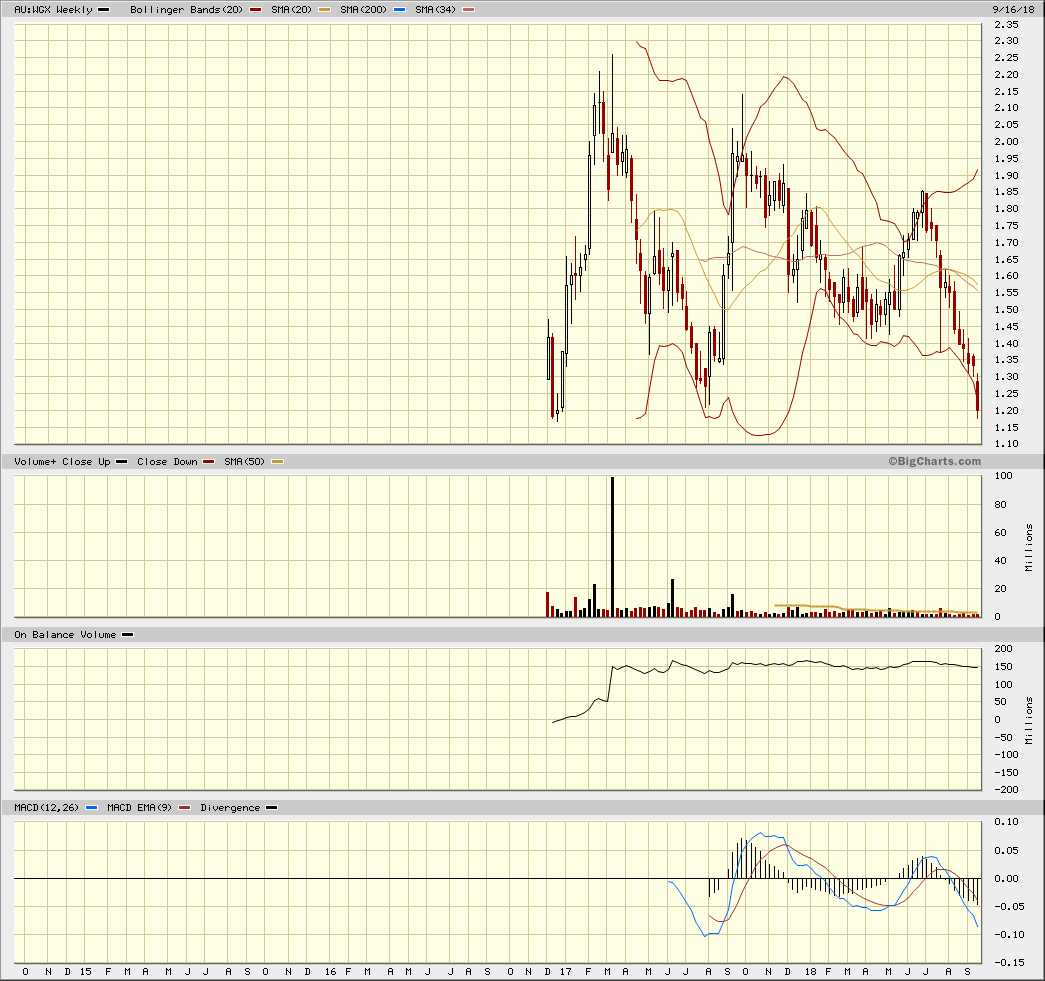Image resolution: width=1045 pixels, height=981 pixels.
Task: Click the -100 On Balance Volume axis label
Action: click(1006, 754)
